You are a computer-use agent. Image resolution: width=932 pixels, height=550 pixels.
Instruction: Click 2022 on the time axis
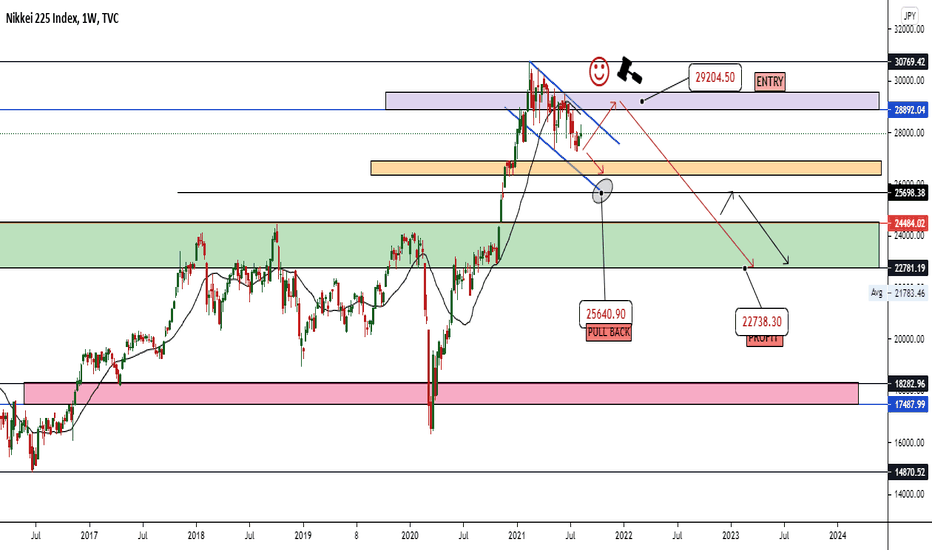(624, 535)
